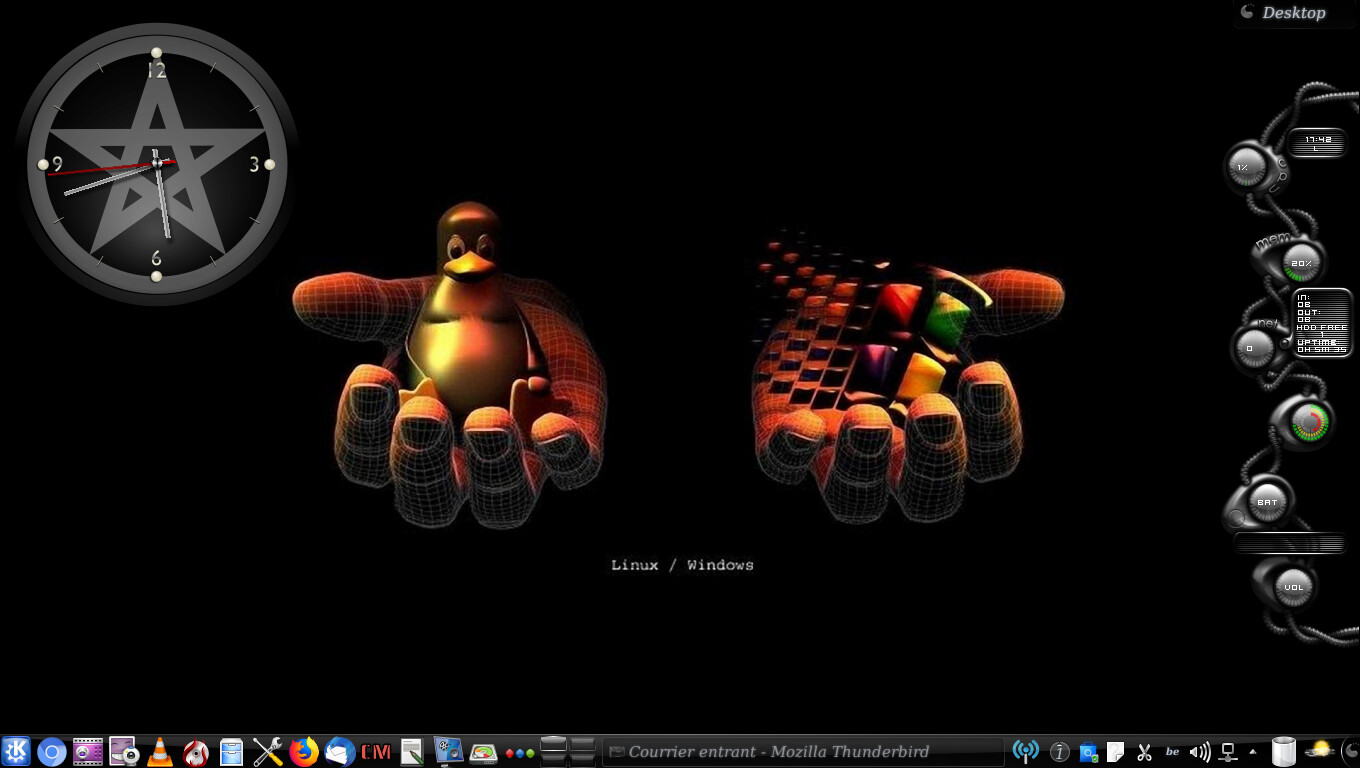Click the mem 20% gauge
This screenshot has height=768, width=1360.
tap(1301, 263)
